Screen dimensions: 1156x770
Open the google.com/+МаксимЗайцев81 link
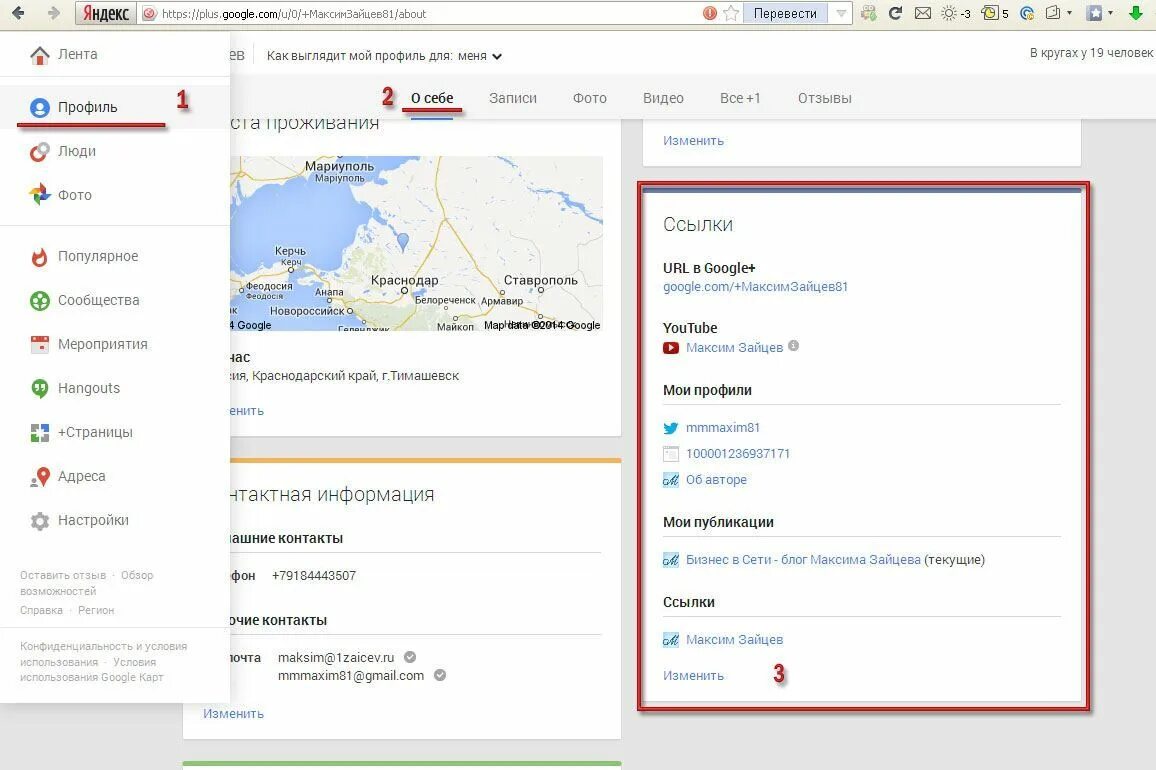click(x=755, y=287)
